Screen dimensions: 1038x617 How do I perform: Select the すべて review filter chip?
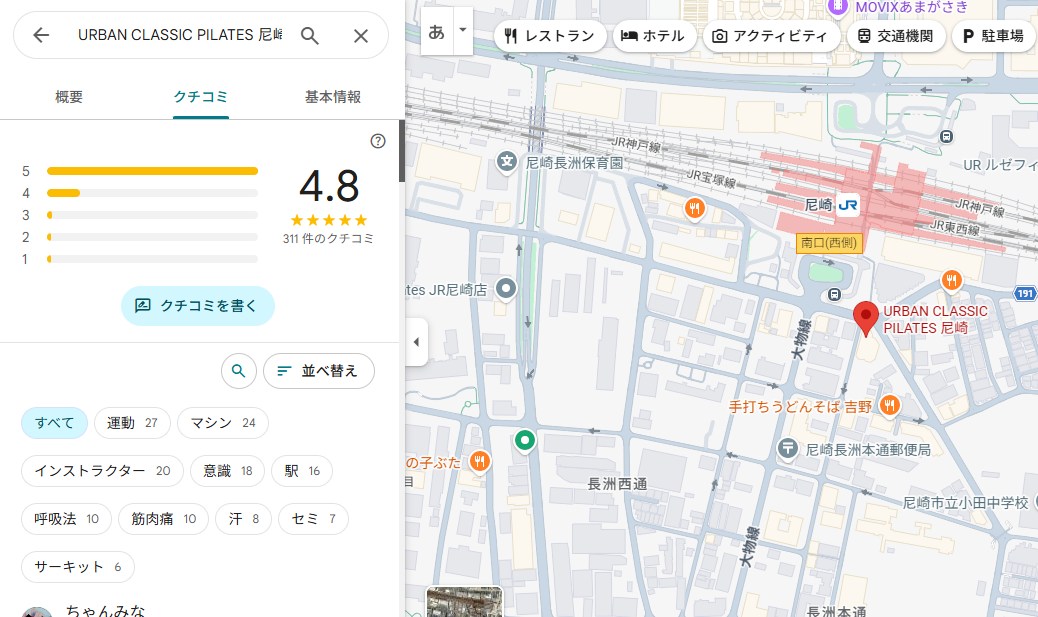pos(55,423)
